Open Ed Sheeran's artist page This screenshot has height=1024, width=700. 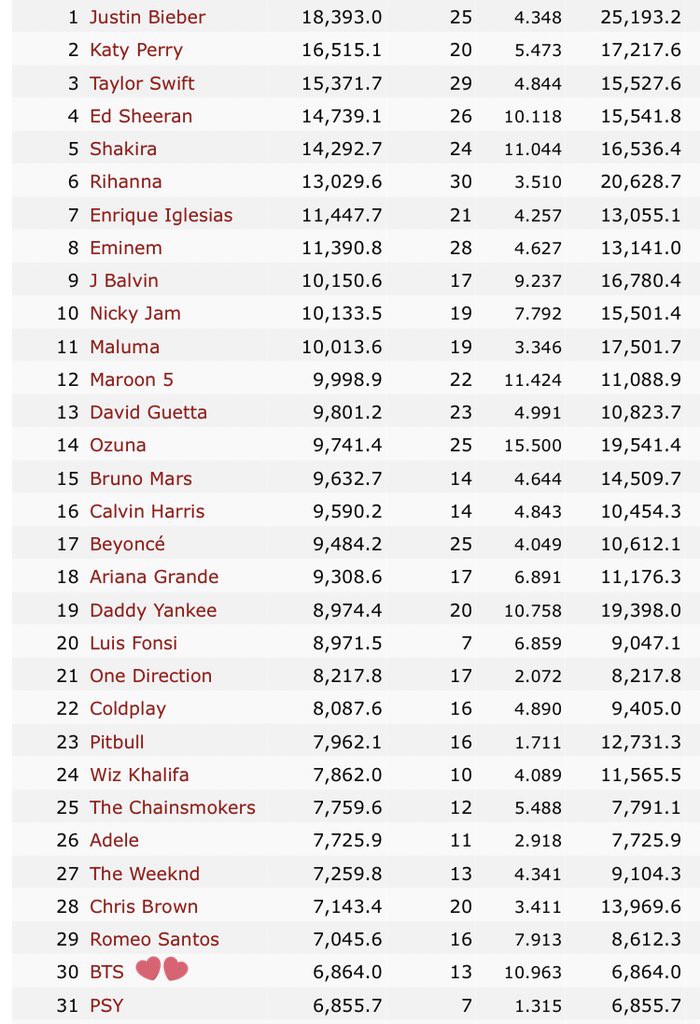pyautogui.click(x=140, y=116)
